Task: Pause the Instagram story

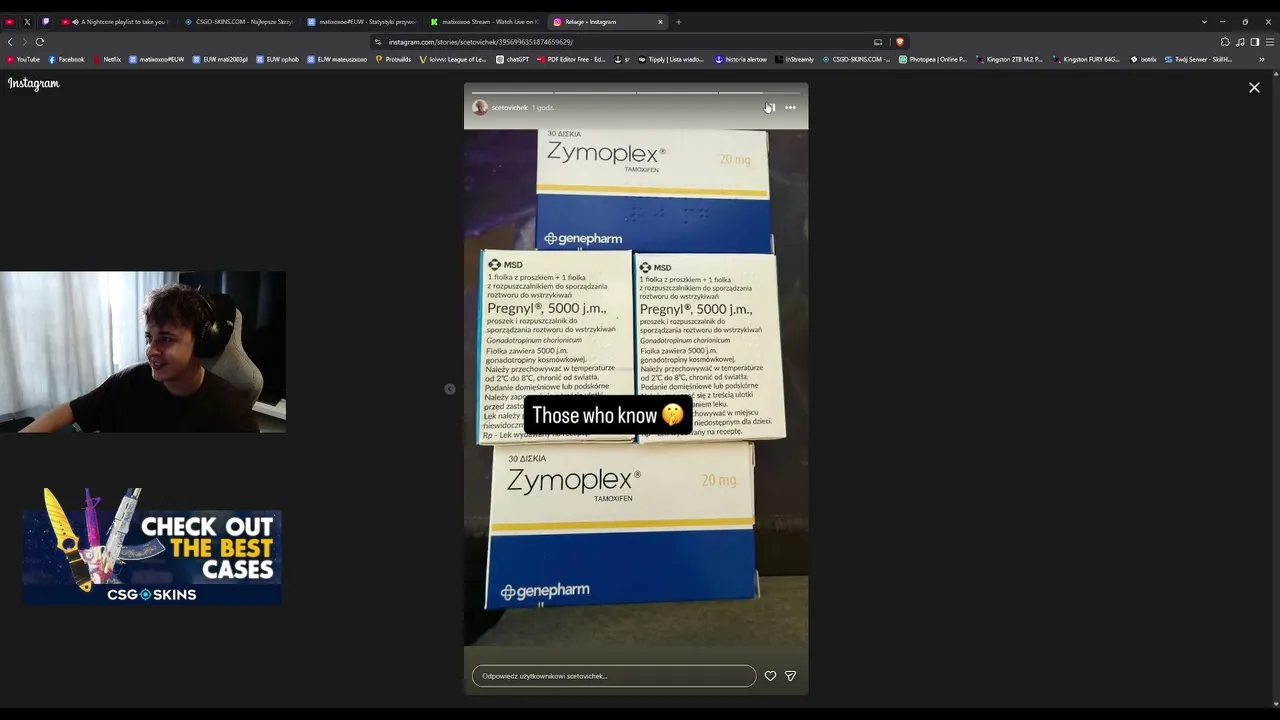Action: pyautogui.click(x=769, y=107)
